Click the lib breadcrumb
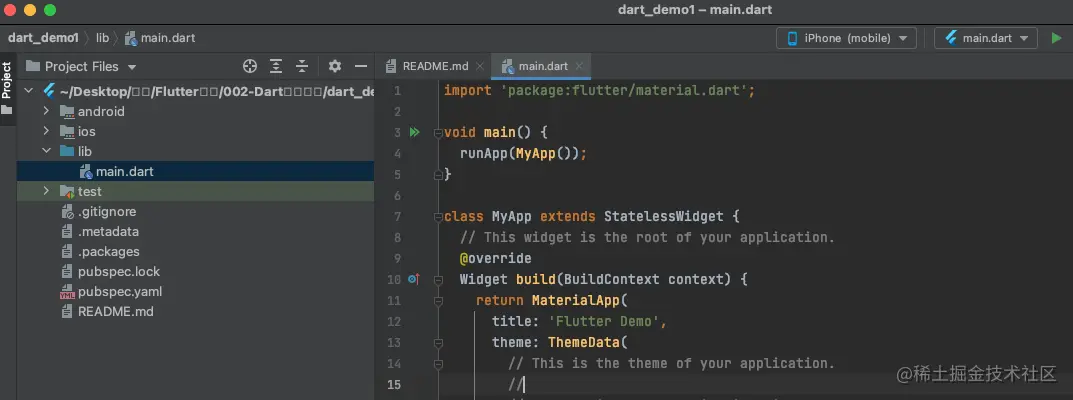This screenshot has height=400, width=1073. [102, 38]
